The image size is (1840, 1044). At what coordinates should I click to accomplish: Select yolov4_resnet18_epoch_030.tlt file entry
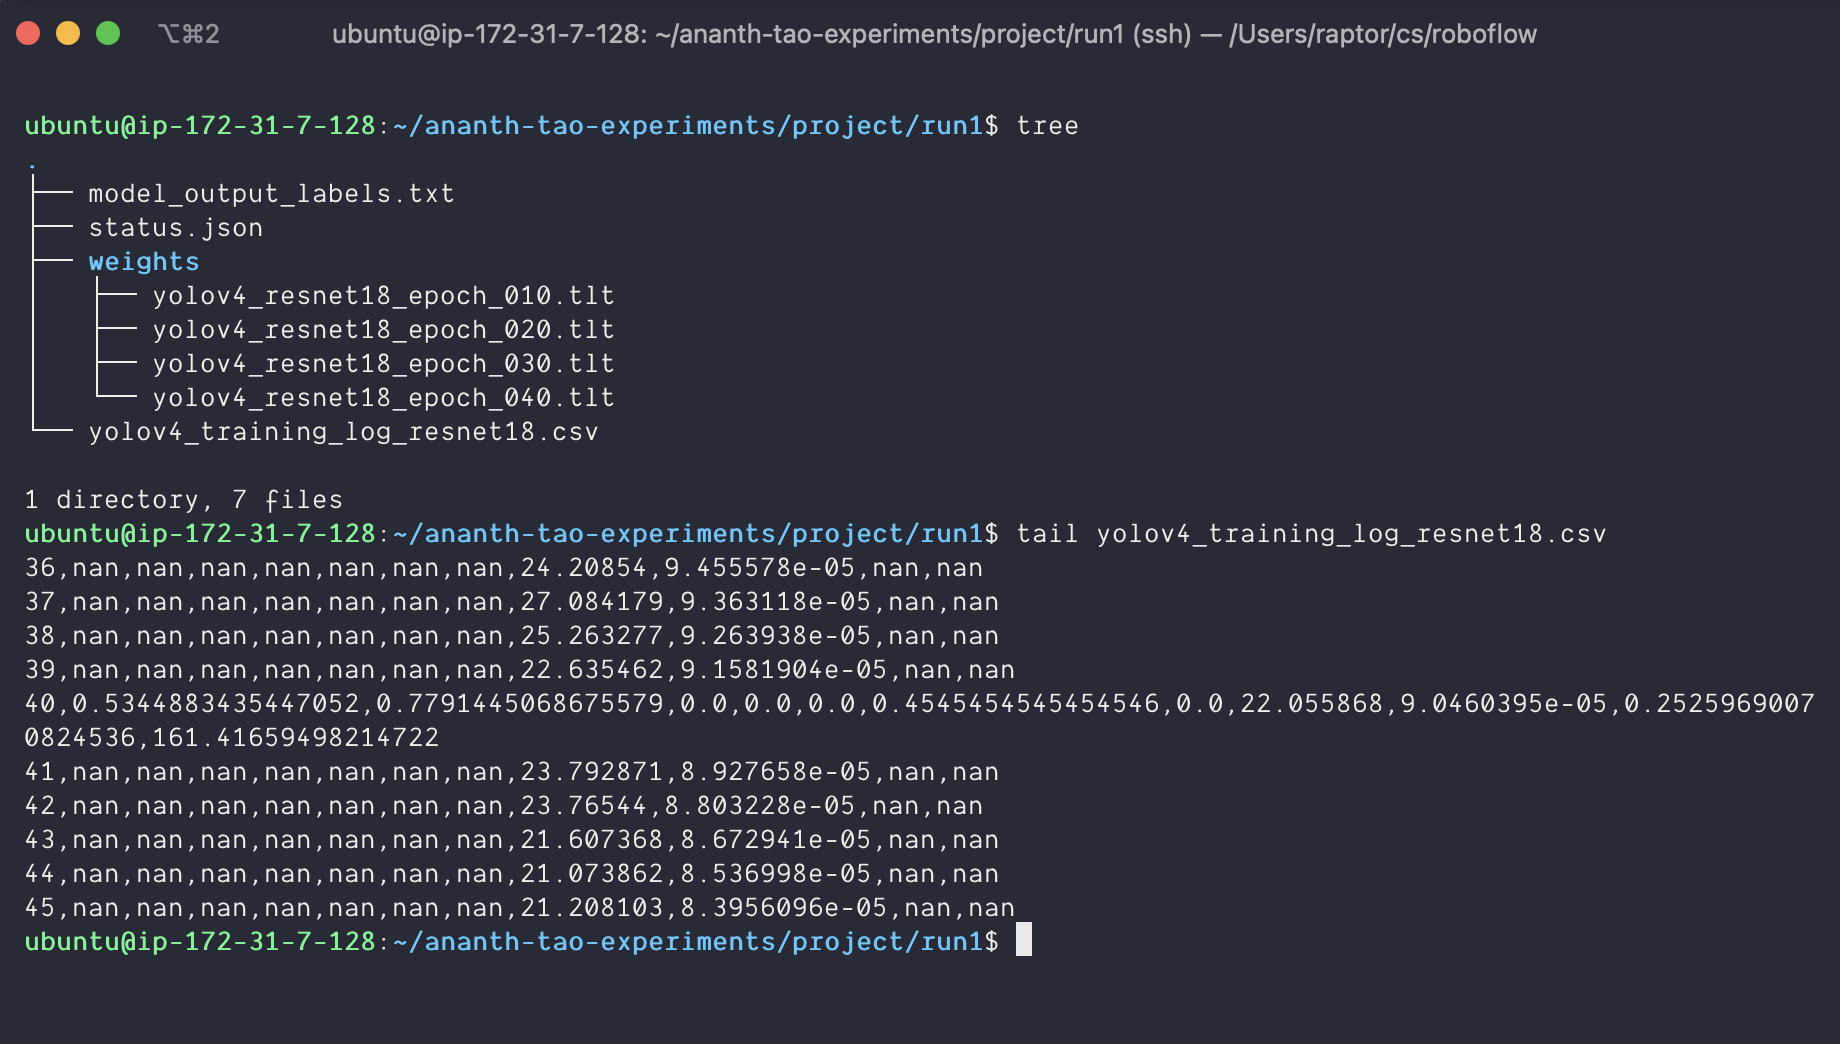[383, 364]
